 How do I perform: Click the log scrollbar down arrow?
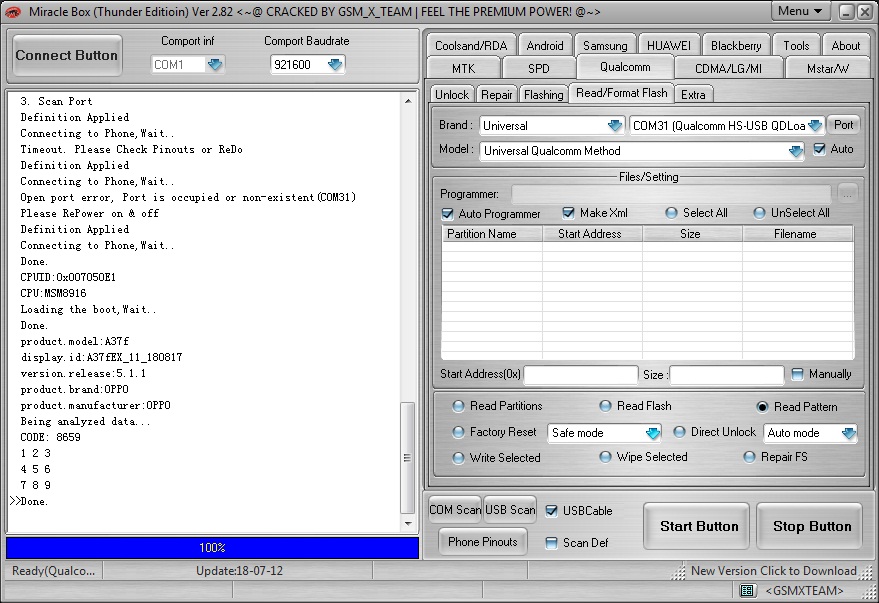[408, 523]
